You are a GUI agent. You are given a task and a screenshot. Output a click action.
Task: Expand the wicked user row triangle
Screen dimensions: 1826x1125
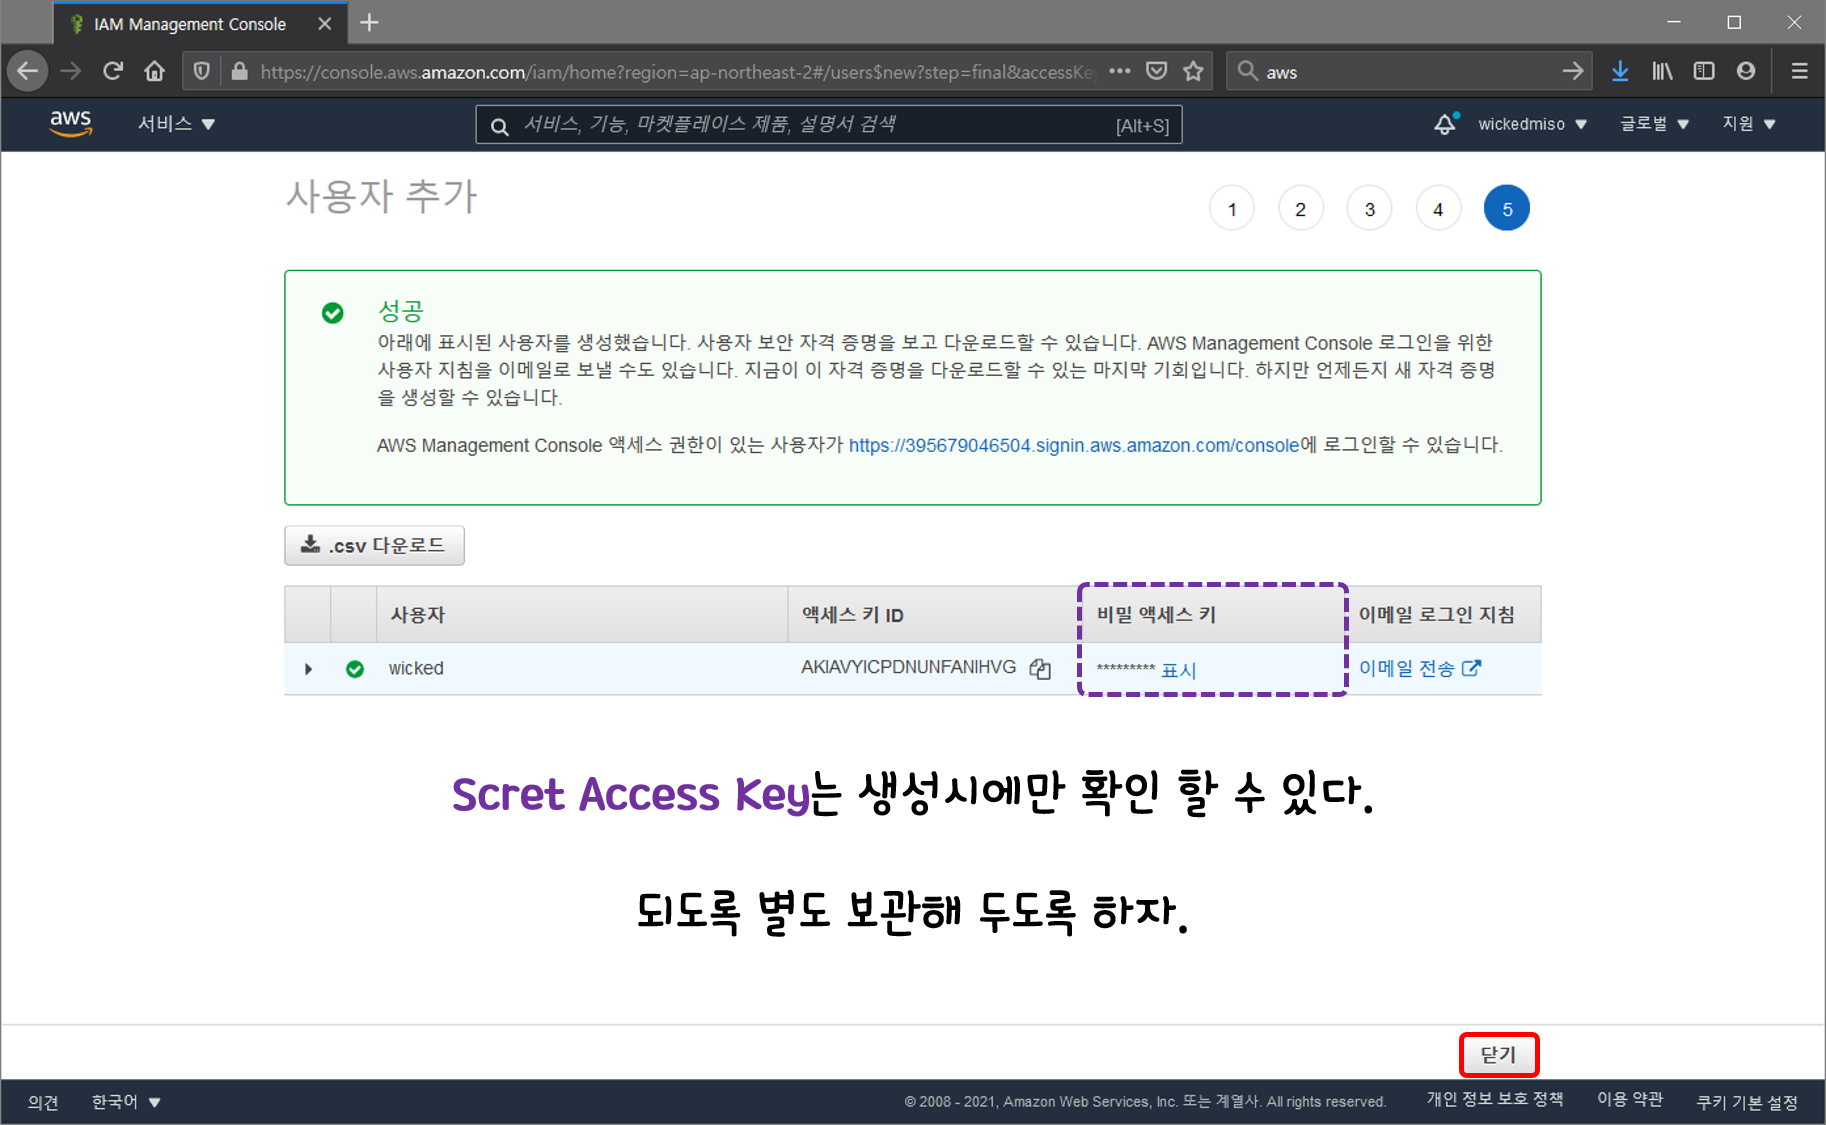308,669
